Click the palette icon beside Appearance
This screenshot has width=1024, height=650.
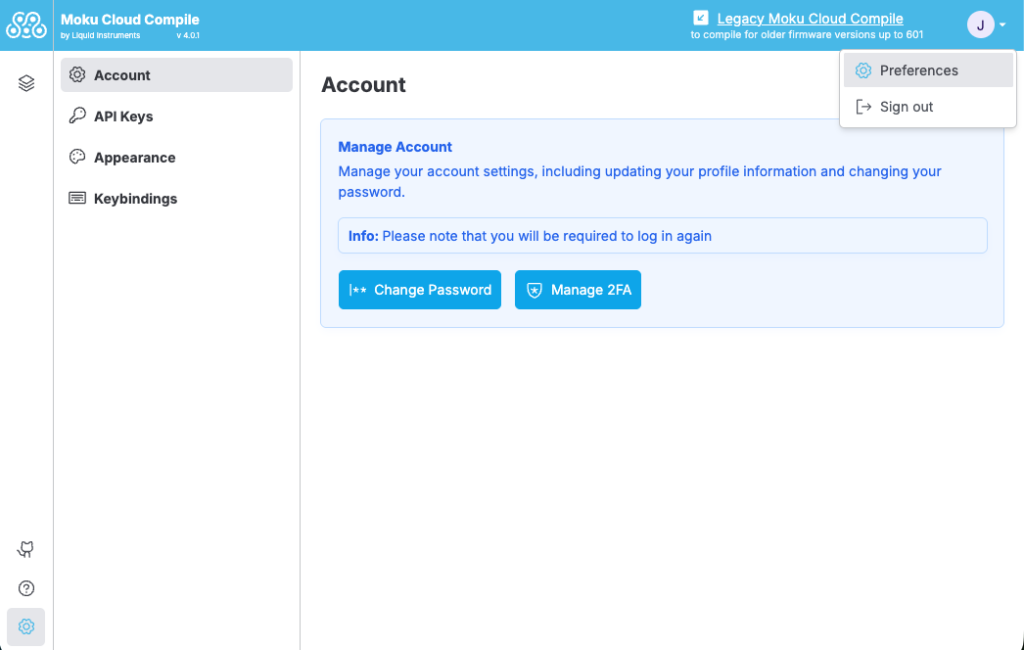tap(77, 157)
